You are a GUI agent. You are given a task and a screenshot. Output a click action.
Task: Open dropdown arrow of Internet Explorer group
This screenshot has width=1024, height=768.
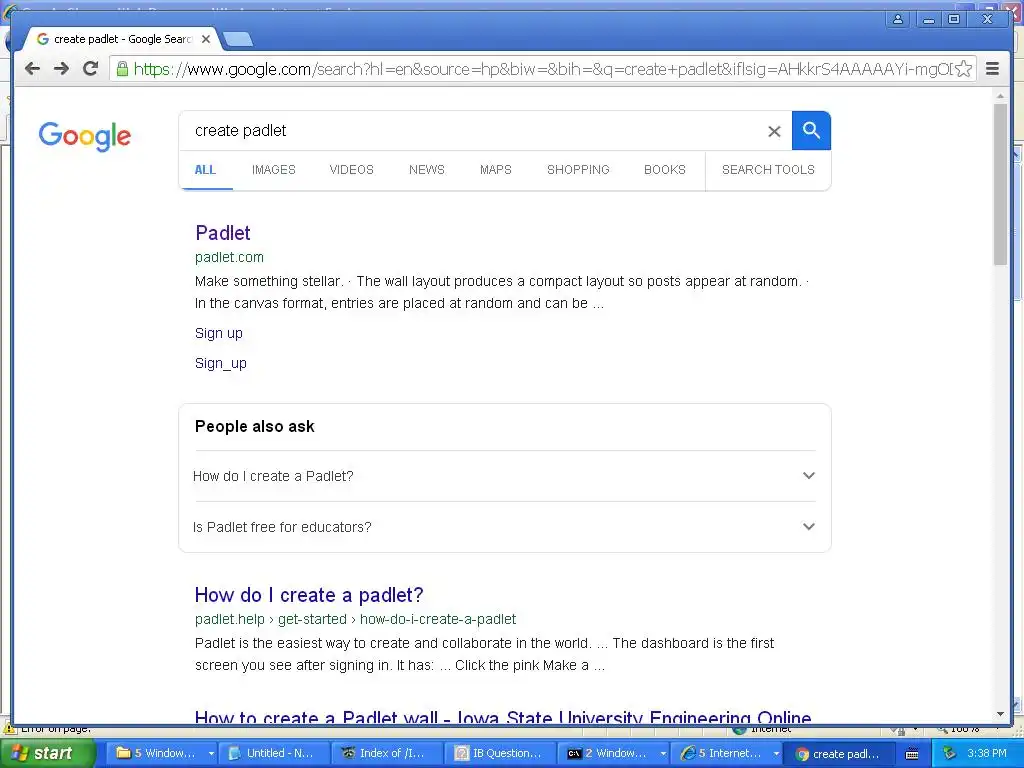[776, 754]
